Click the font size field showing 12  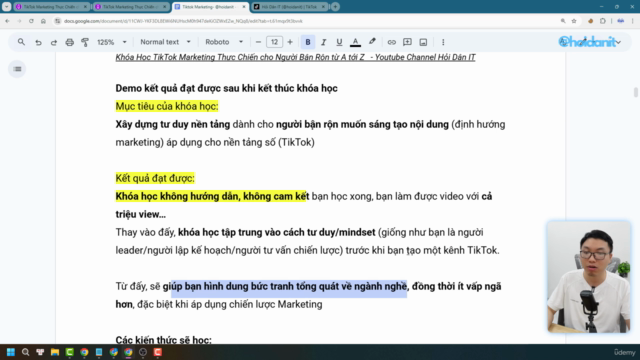[x=274, y=42]
